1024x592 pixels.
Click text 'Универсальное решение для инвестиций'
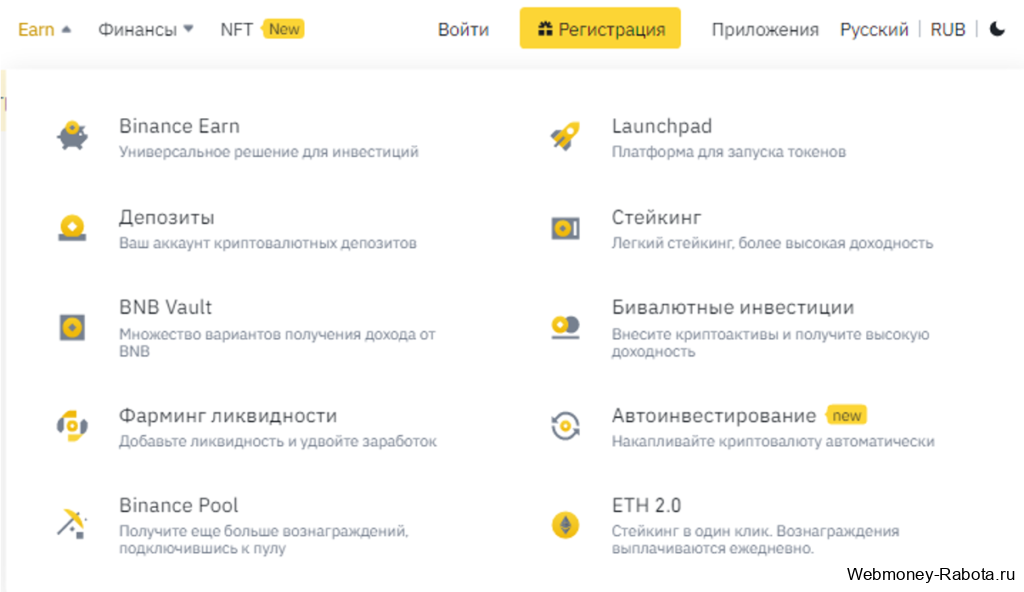(268, 152)
